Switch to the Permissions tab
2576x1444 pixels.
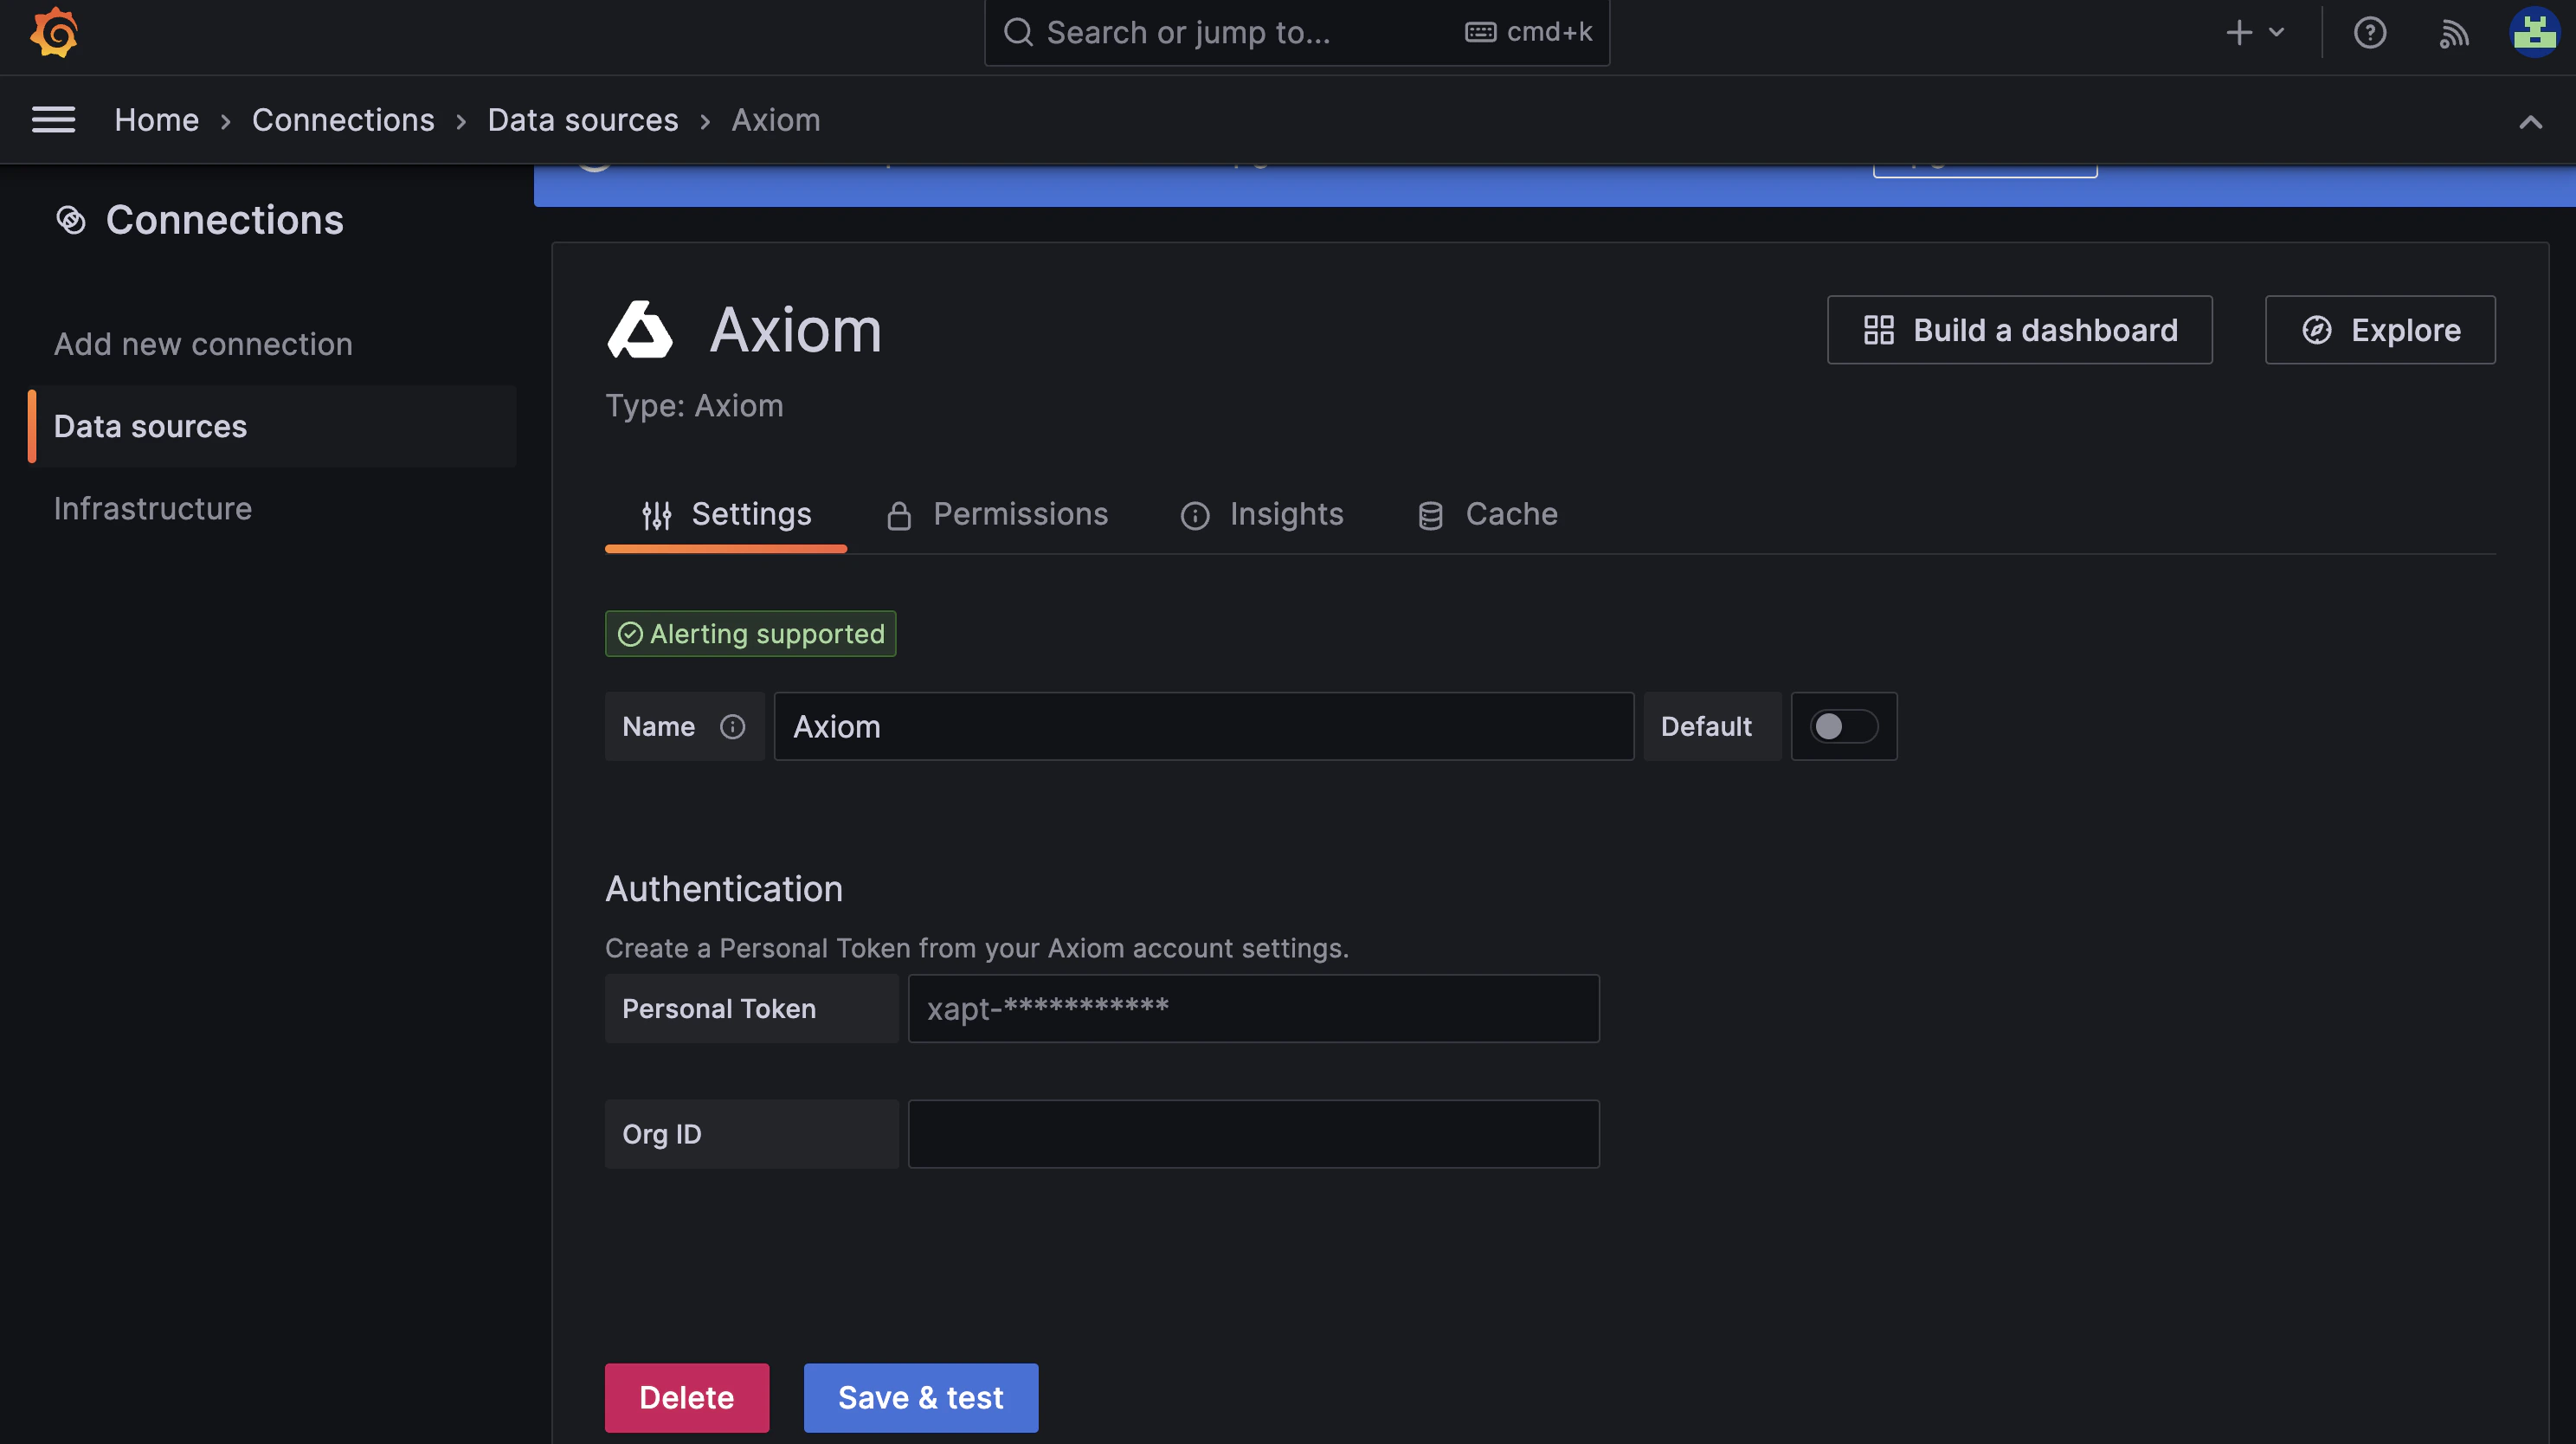pyautogui.click(x=998, y=514)
